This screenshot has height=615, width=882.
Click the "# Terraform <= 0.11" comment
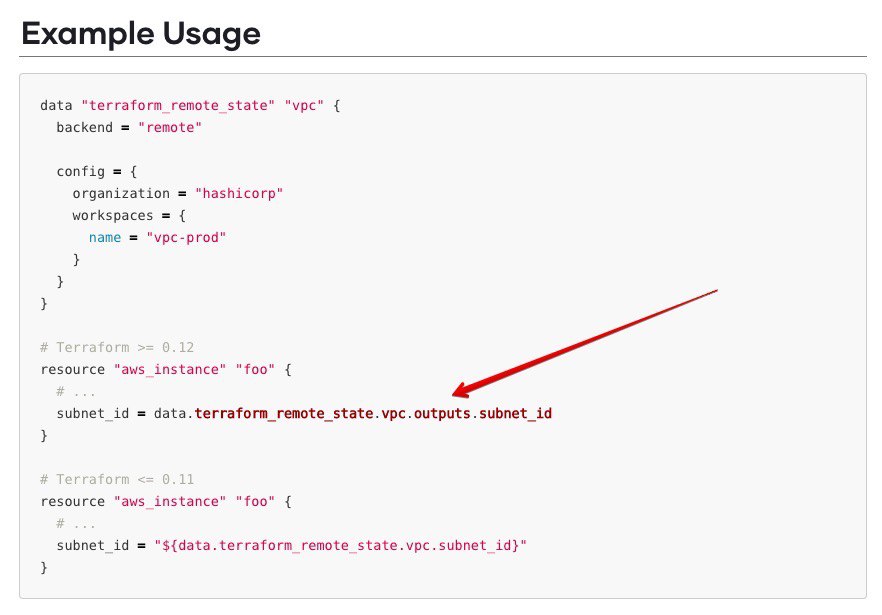(x=117, y=479)
